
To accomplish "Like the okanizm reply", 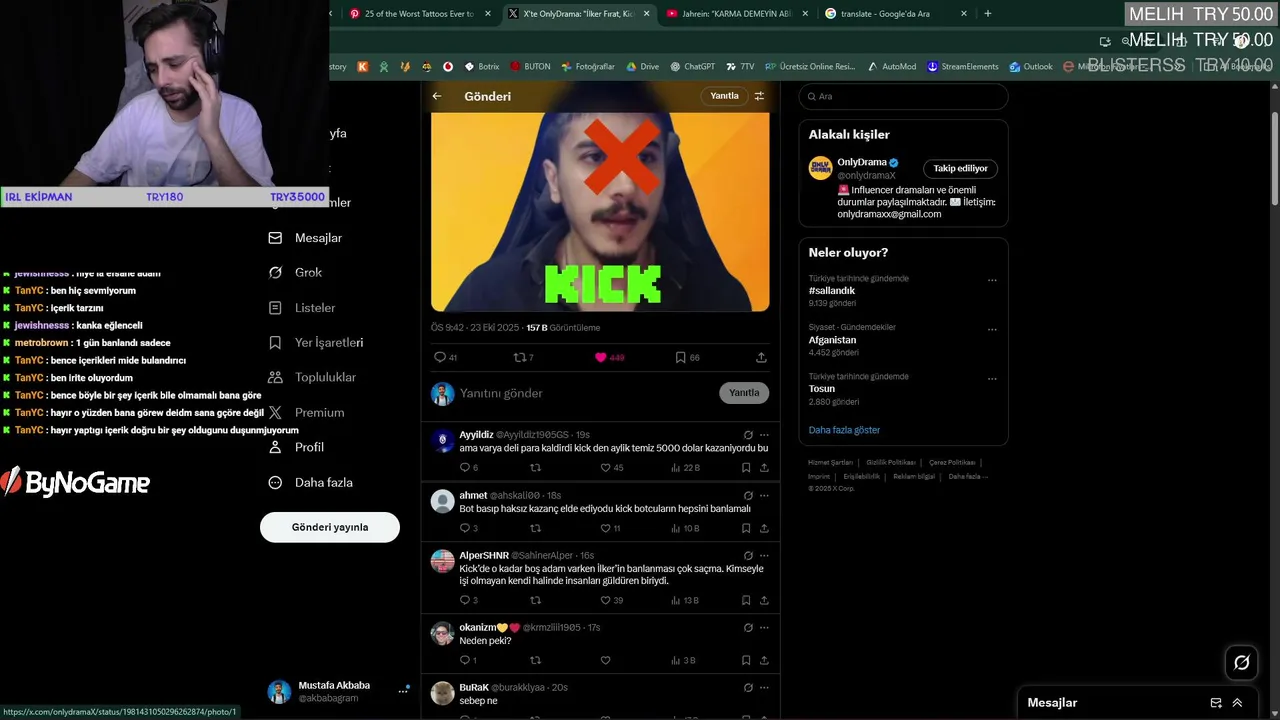I will tap(605, 660).
